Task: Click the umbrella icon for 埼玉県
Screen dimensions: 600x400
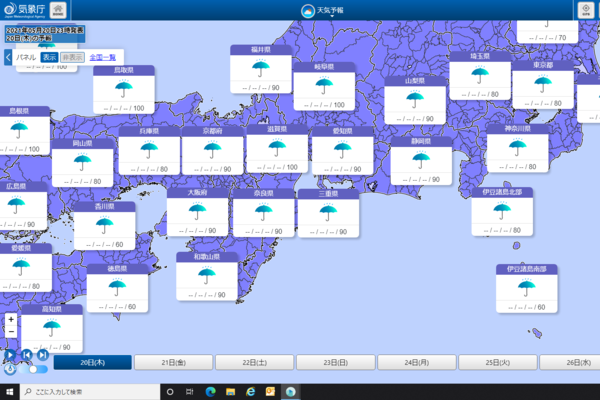Action: (x=480, y=75)
